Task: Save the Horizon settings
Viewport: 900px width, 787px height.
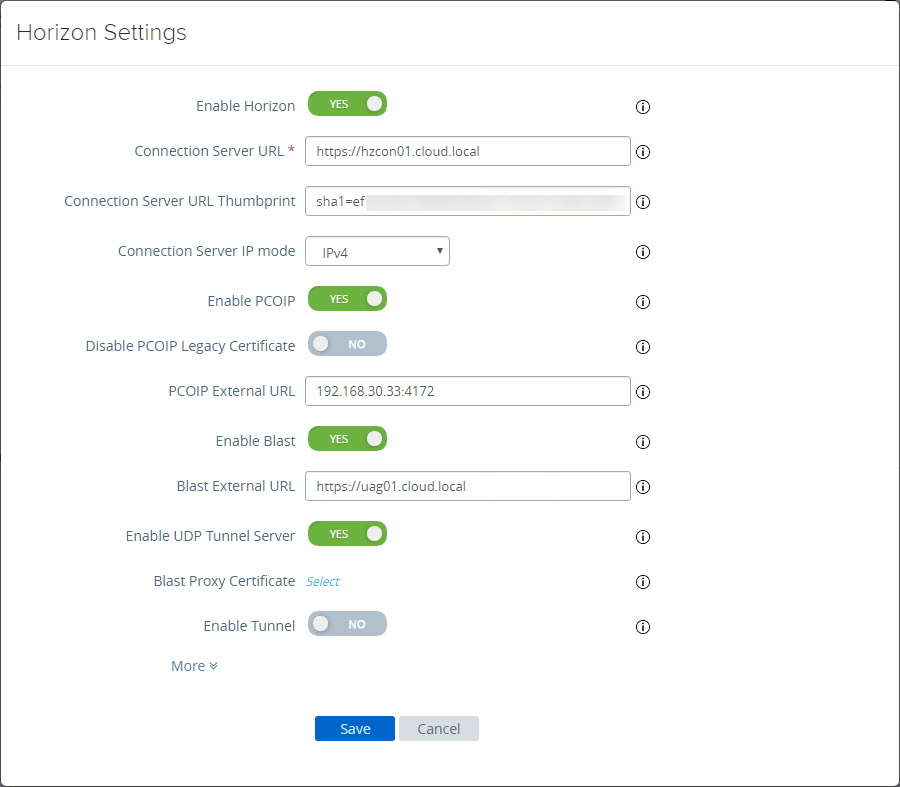Action: (354, 728)
